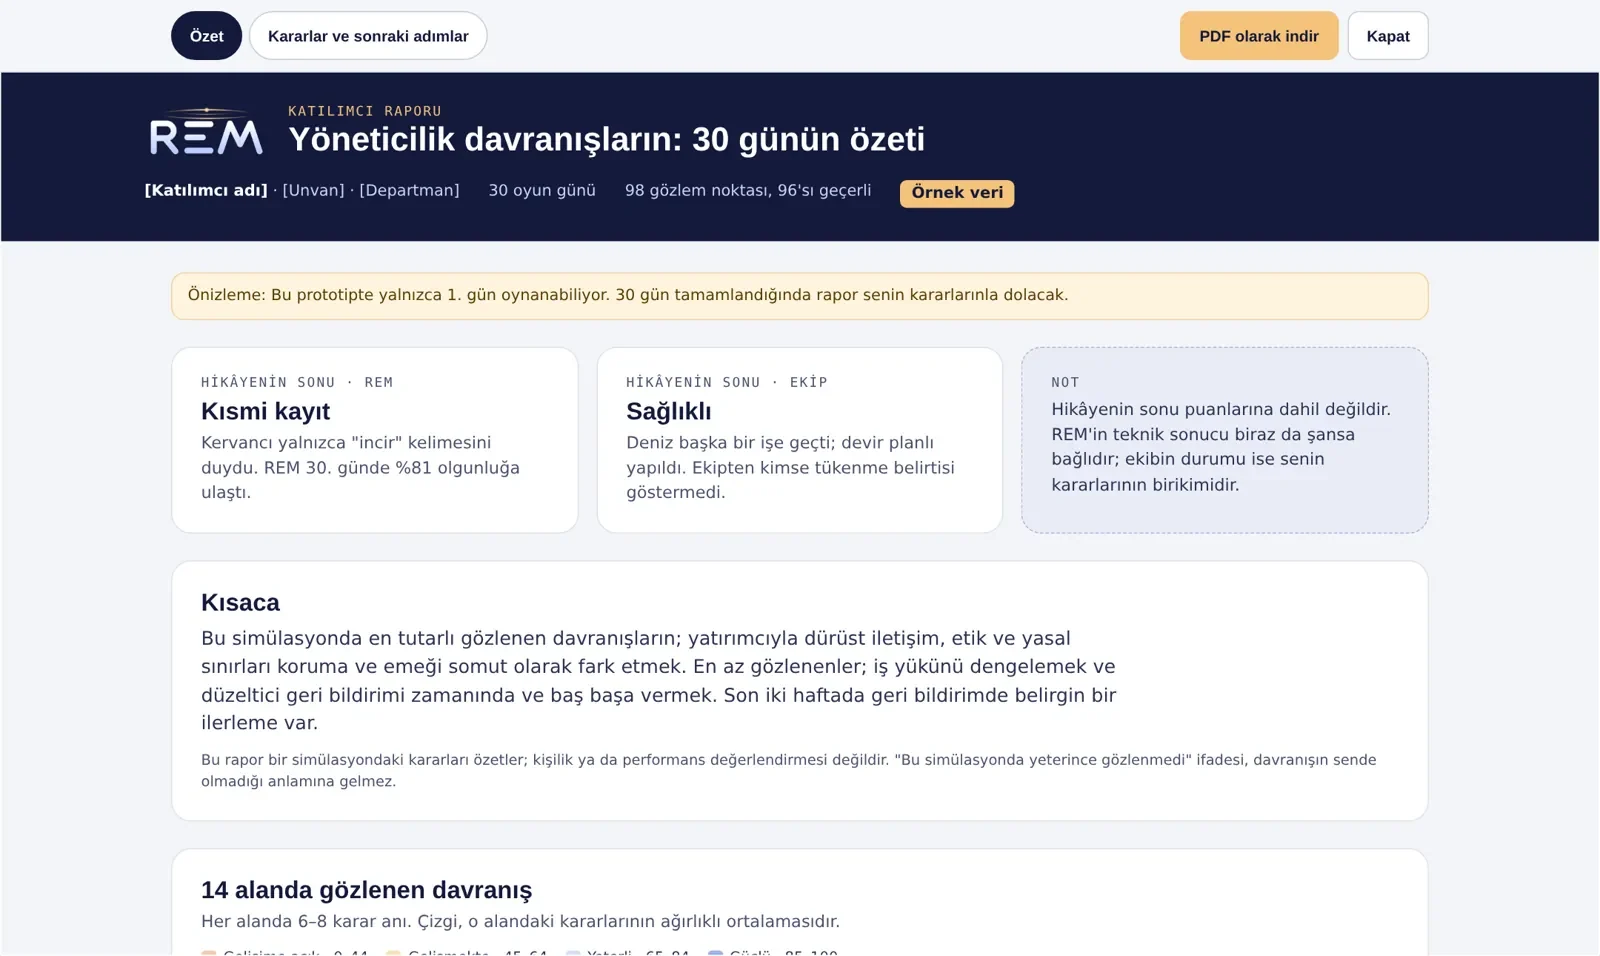The height and width of the screenshot is (956, 1600).
Task: Switch to the Özet tab
Action: coord(206,36)
